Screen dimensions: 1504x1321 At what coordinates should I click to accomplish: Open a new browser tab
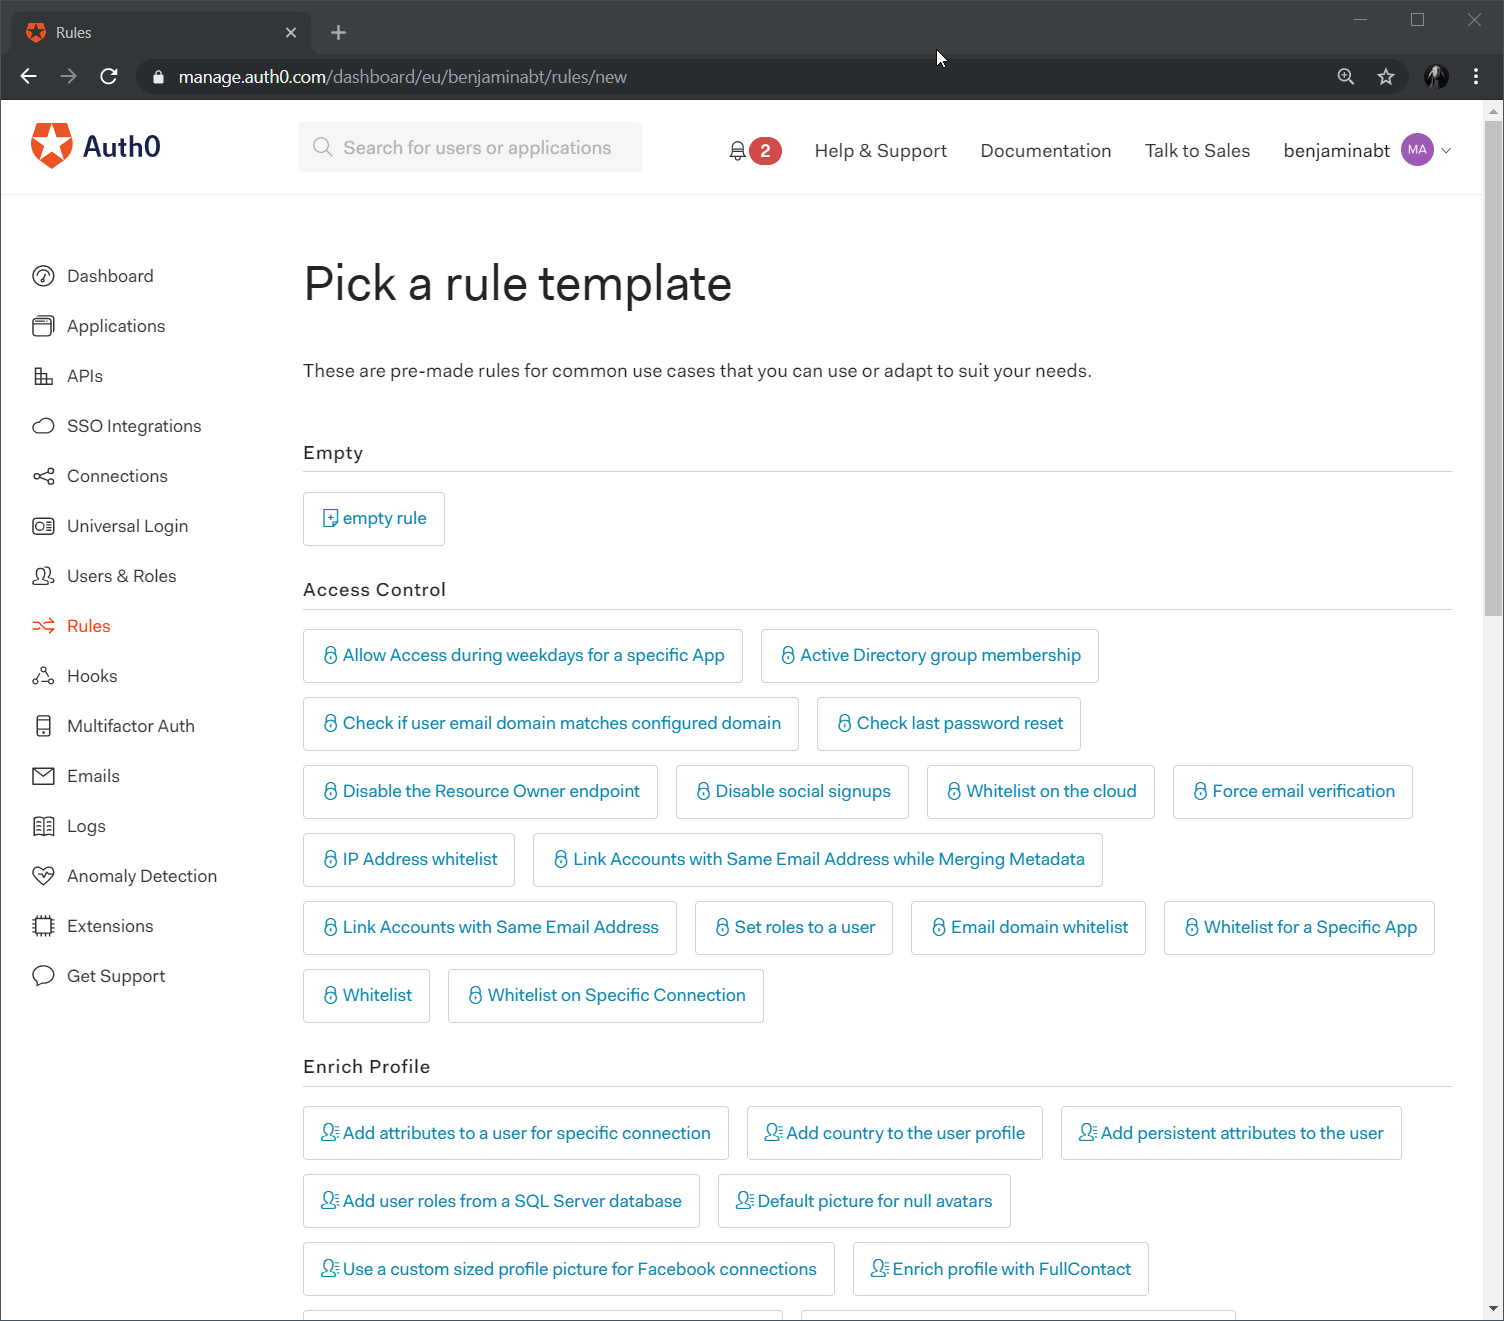coord(338,32)
